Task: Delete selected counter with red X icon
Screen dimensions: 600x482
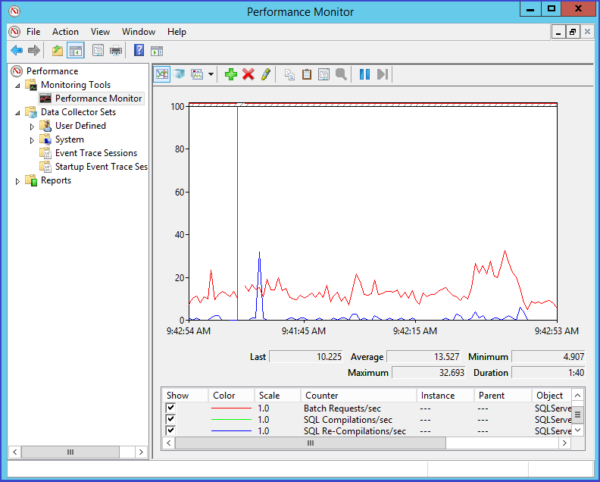Action: pyautogui.click(x=248, y=74)
